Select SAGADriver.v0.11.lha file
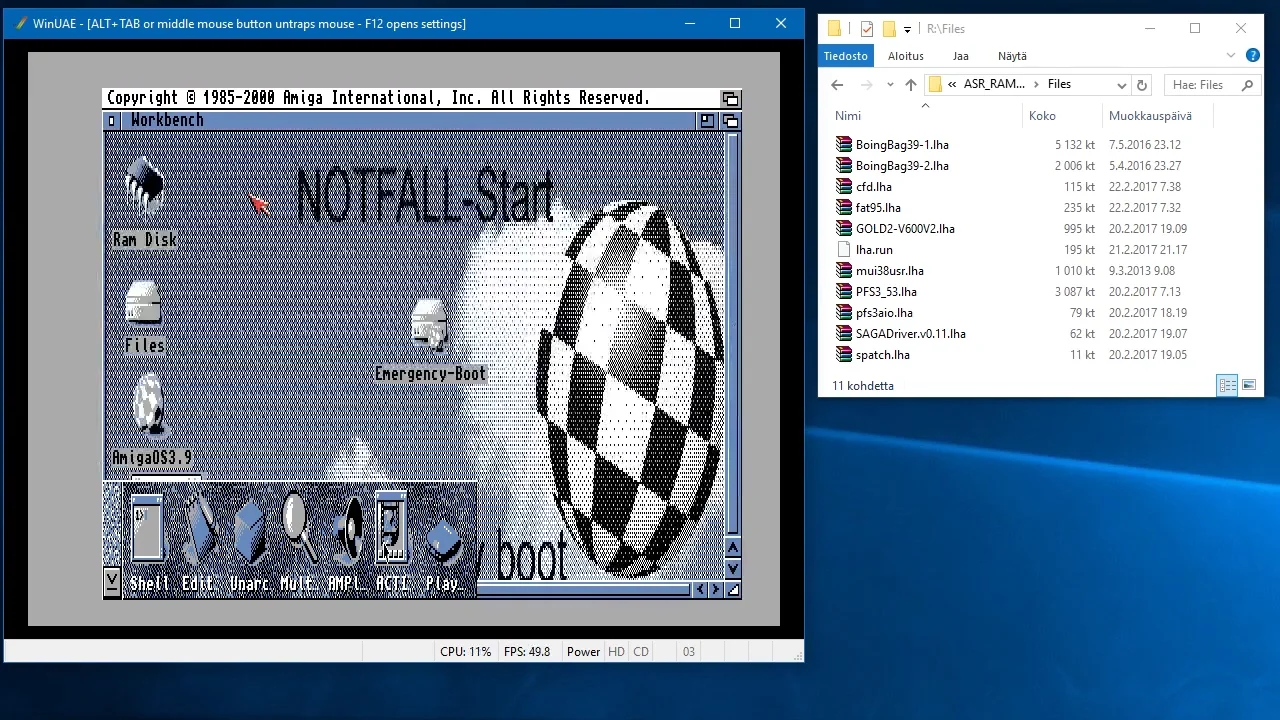This screenshot has width=1280, height=720. coord(910,334)
